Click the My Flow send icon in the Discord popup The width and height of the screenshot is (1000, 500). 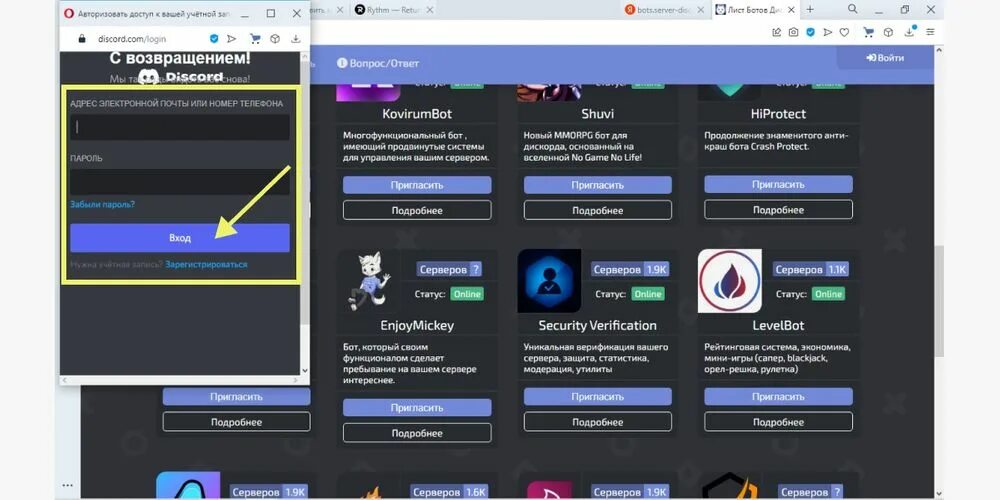point(232,39)
